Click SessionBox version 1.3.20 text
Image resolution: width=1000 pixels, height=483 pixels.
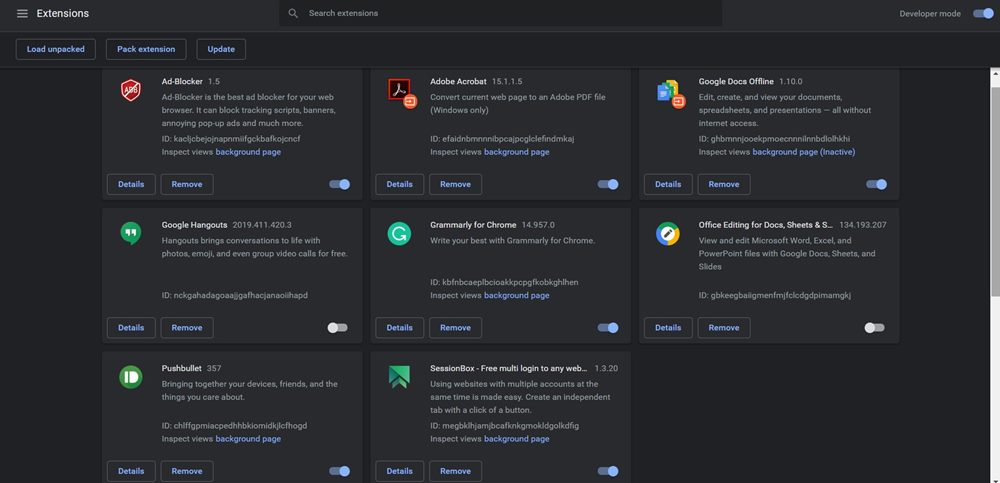[607, 369]
